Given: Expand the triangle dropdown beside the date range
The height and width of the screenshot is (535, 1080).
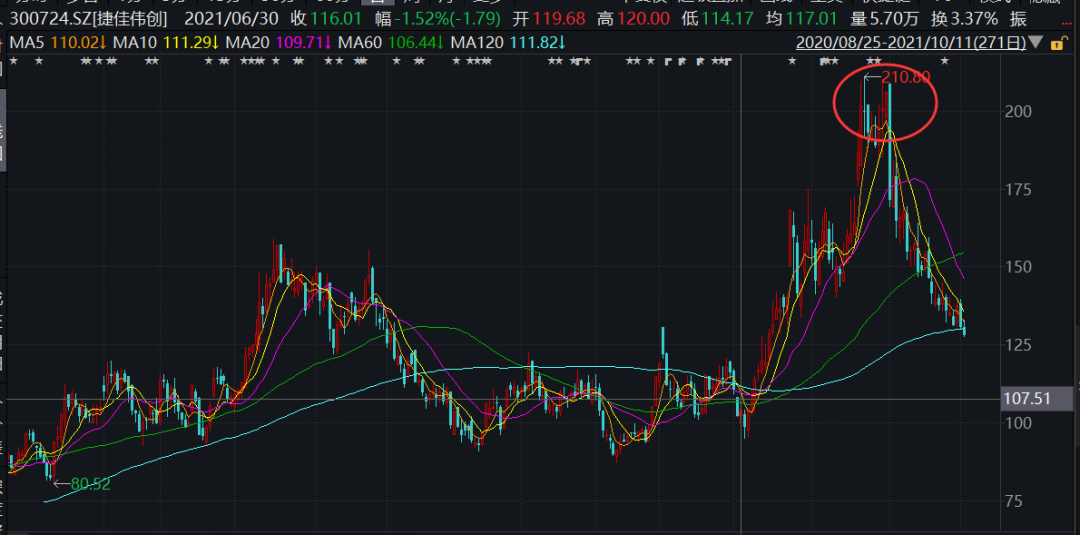Looking at the screenshot, I should (x=1036, y=43).
